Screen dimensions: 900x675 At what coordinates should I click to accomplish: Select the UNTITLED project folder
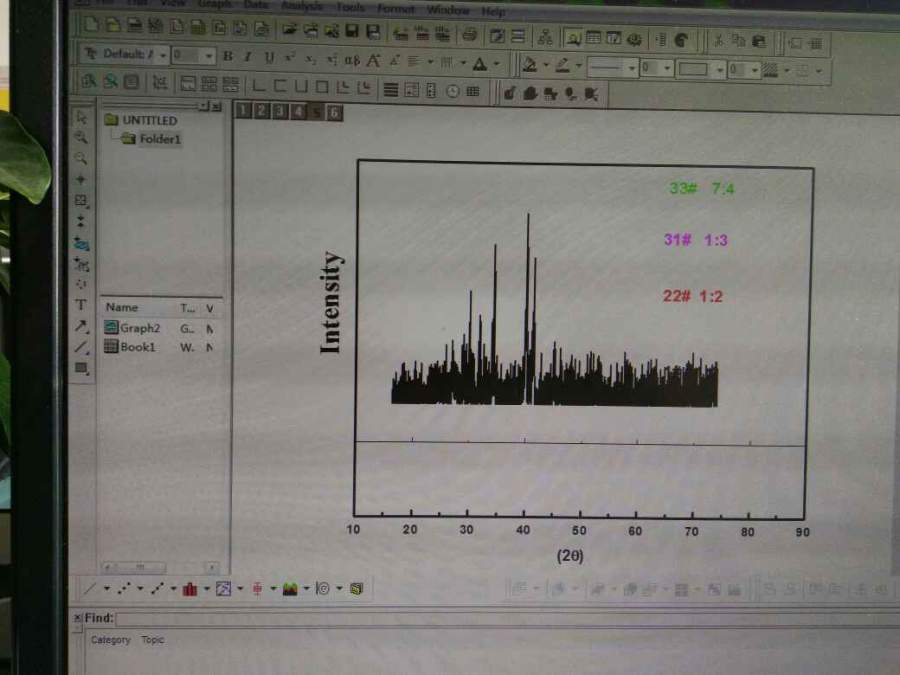(141, 120)
